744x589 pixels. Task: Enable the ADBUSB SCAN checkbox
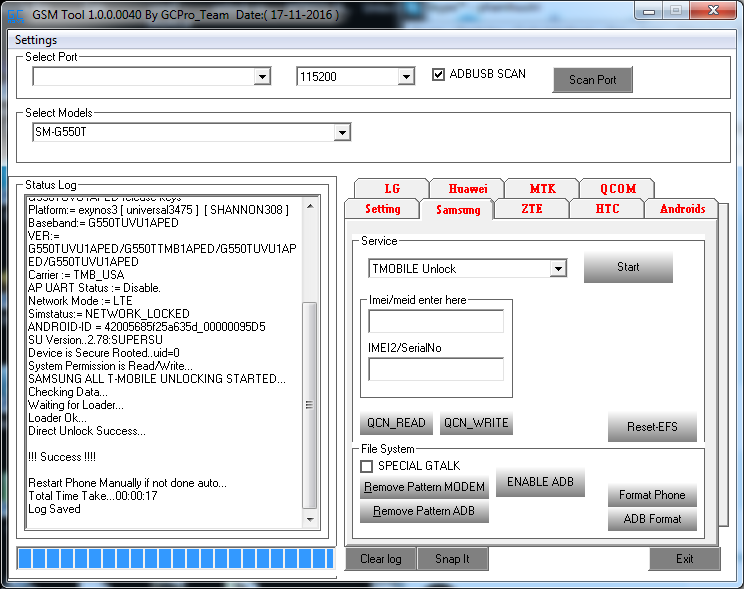point(439,75)
